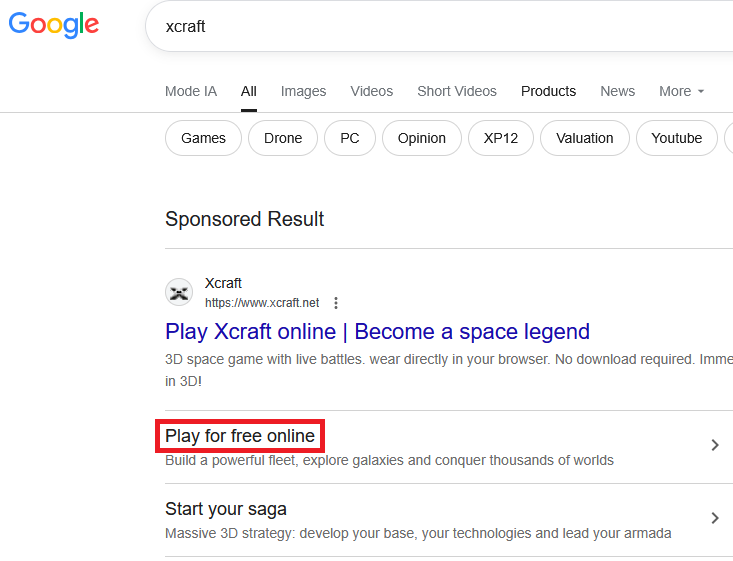Open the Images tab
This screenshot has width=733, height=561.
tap(303, 91)
